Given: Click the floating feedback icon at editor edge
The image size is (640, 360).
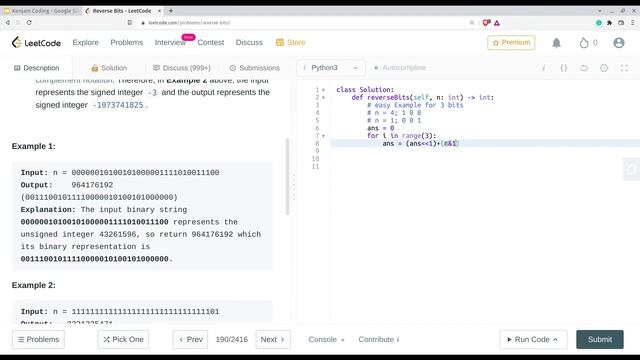Looking at the screenshot, I should (x=631, y=169).
